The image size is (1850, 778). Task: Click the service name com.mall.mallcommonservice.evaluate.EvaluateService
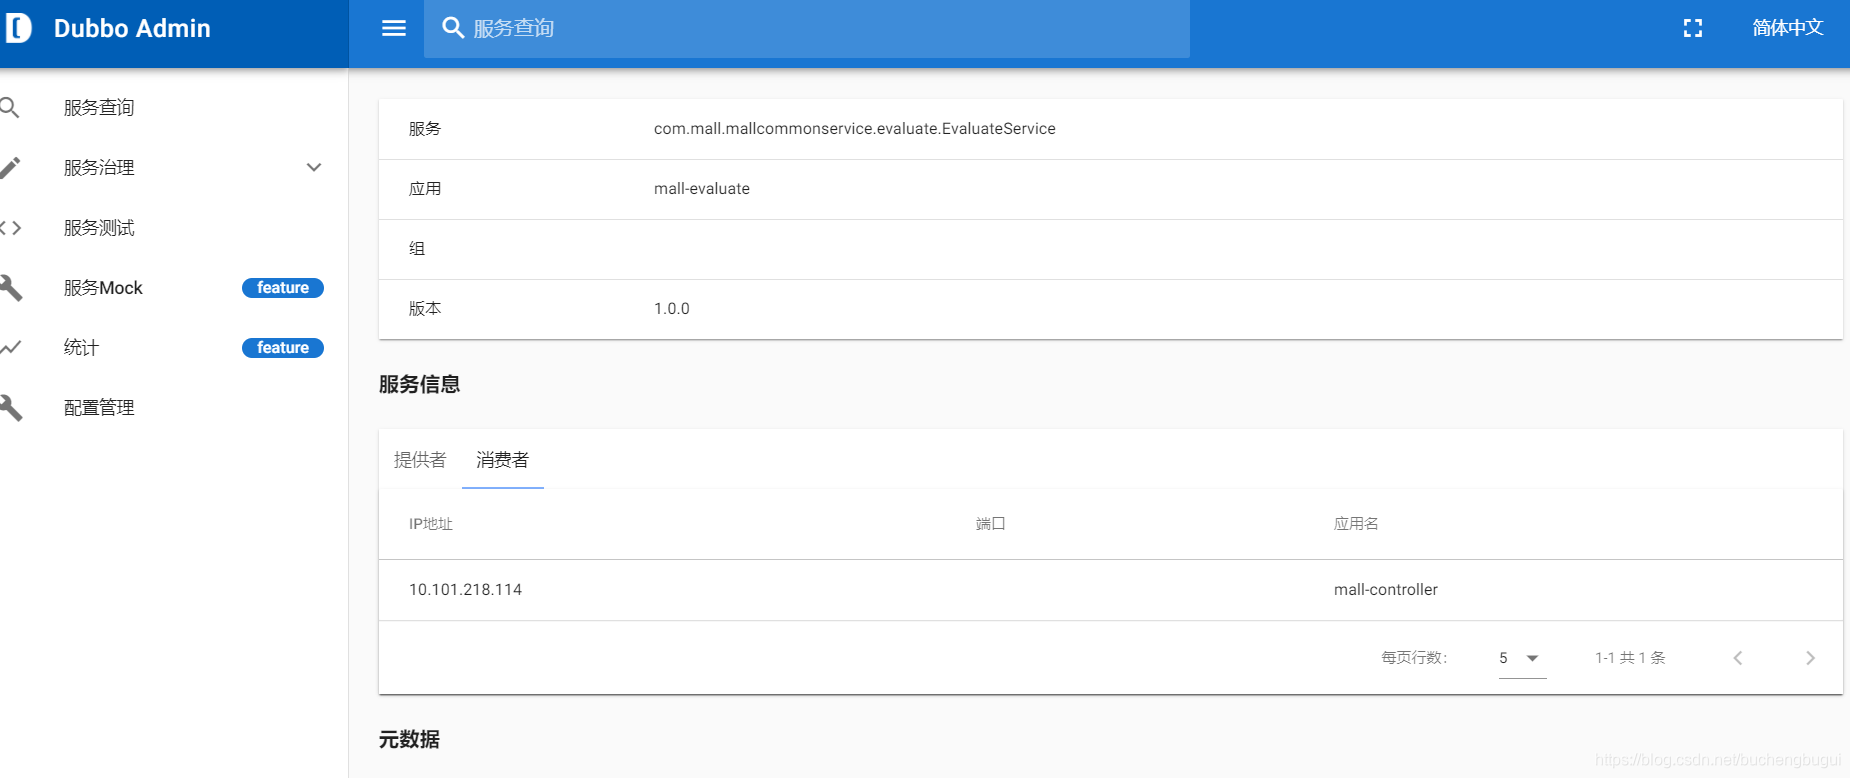(x=855, y=129)
